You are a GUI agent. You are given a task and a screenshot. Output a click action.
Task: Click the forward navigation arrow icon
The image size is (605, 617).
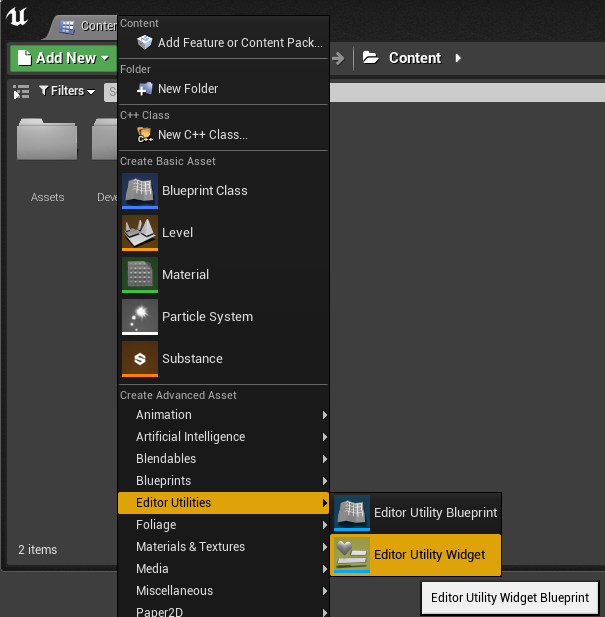click(x=338, y=59)
